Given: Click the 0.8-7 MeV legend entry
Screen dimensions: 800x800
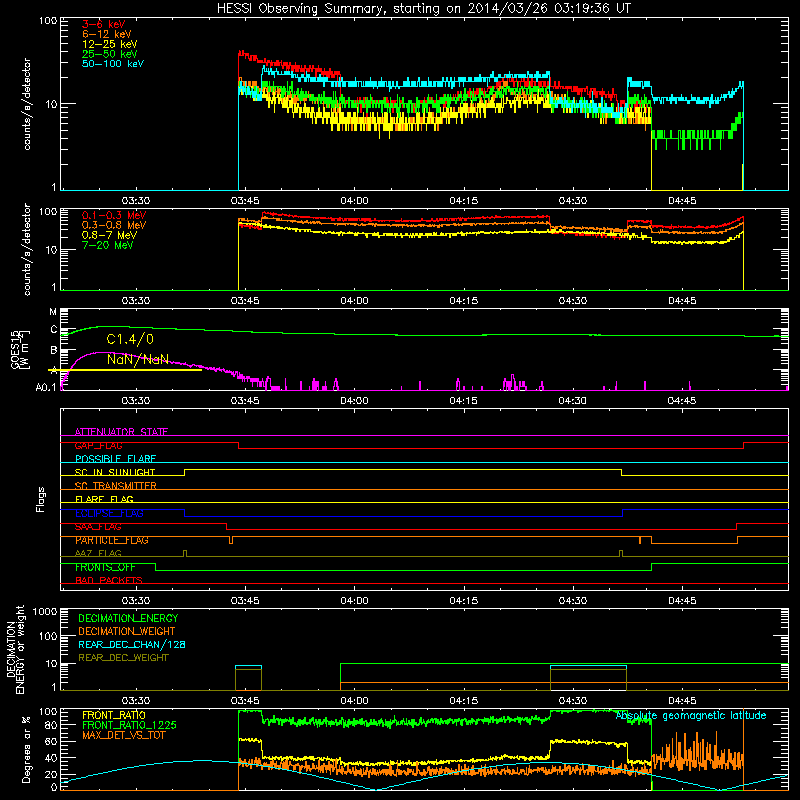Looking at the screenshot, I should coord(109,235).
